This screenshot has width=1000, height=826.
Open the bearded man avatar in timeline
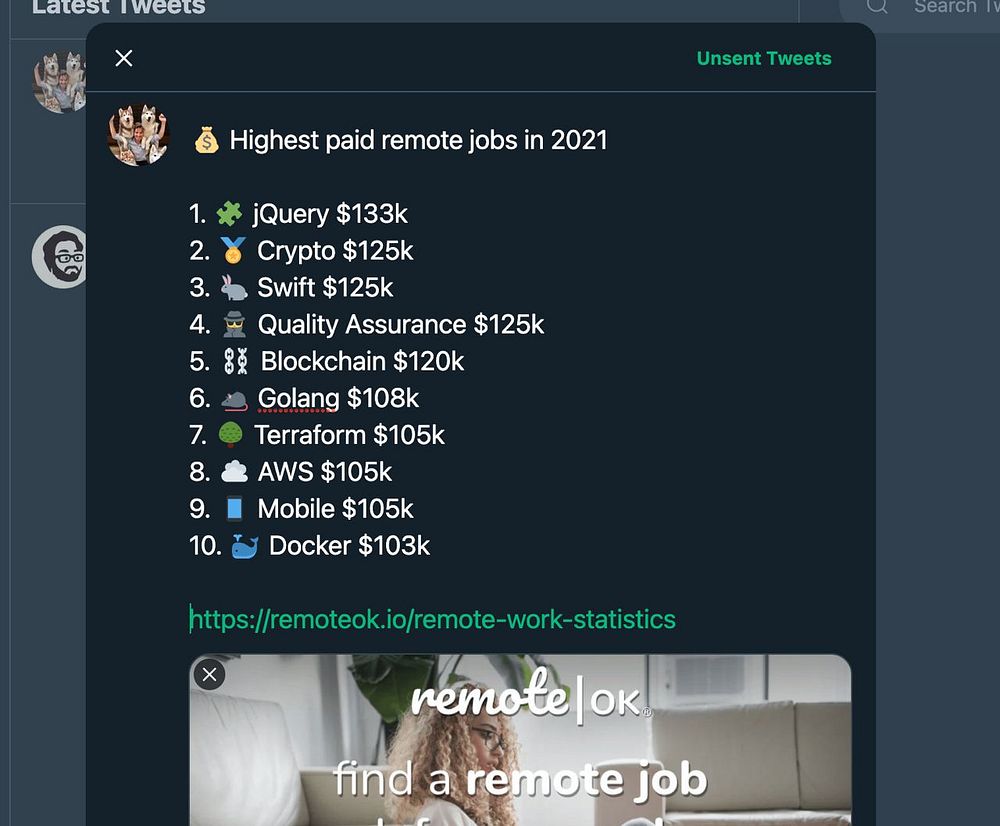pyautogui.click(x=62, y=257)
